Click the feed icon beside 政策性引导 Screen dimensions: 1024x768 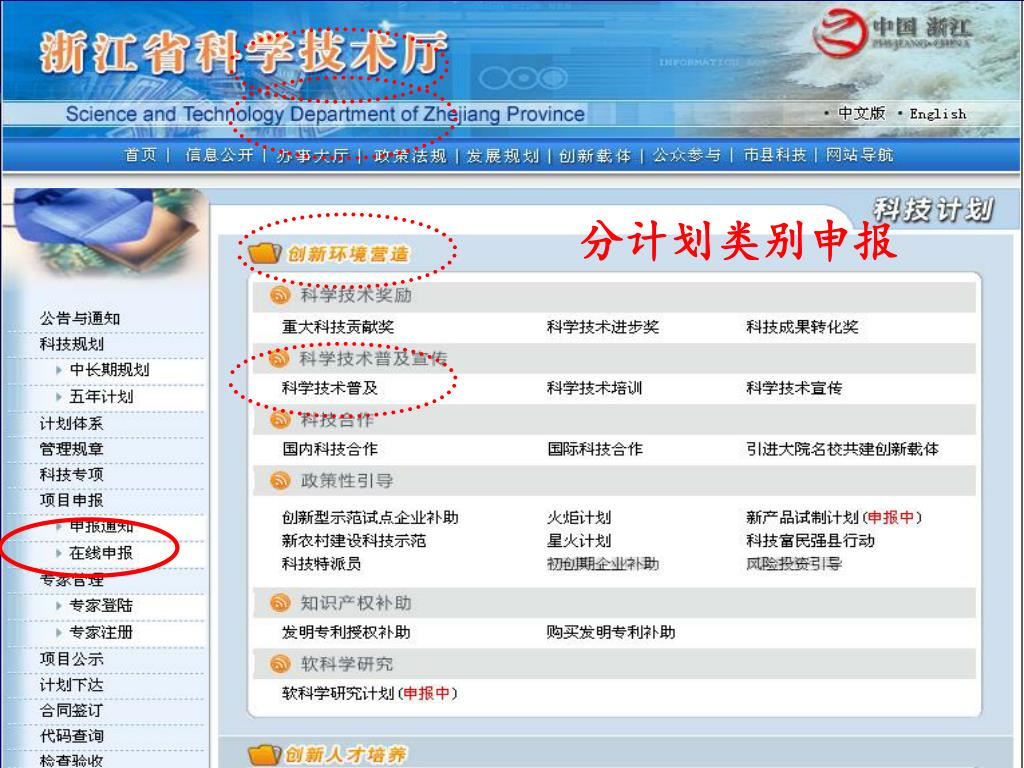pyautogui.click(x=280, y=481)
